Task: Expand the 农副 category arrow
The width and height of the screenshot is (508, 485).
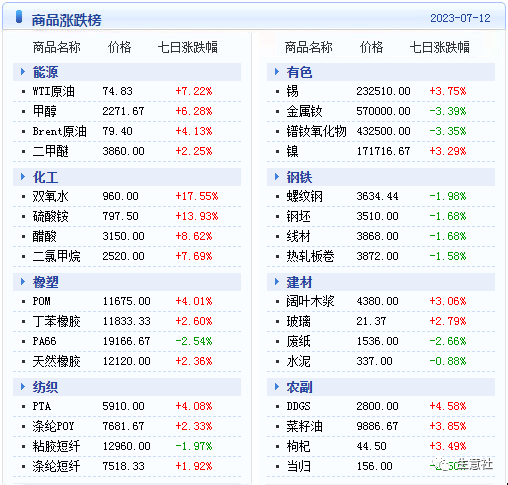Action: pyautogui.click(x=277, y=387)
